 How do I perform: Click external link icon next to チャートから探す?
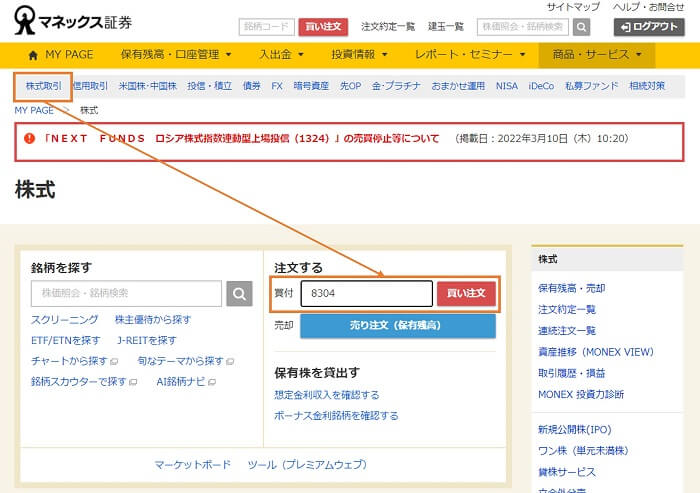point(114,361)
